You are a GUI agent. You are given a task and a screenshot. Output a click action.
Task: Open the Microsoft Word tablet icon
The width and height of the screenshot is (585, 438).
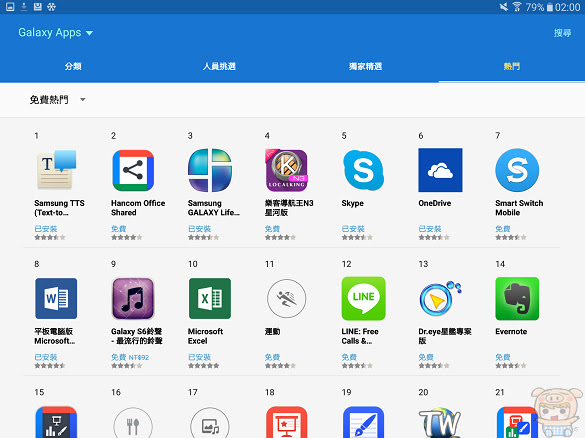(x=56, y=298)
